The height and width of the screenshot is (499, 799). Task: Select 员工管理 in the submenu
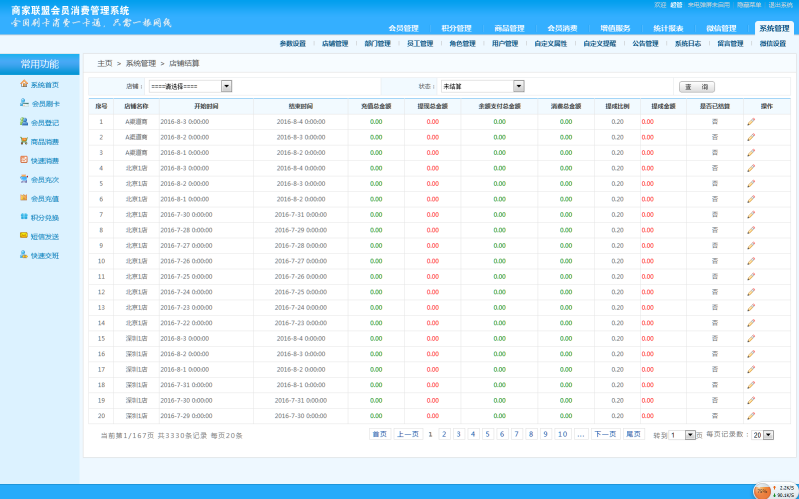[x=420, y=44]
